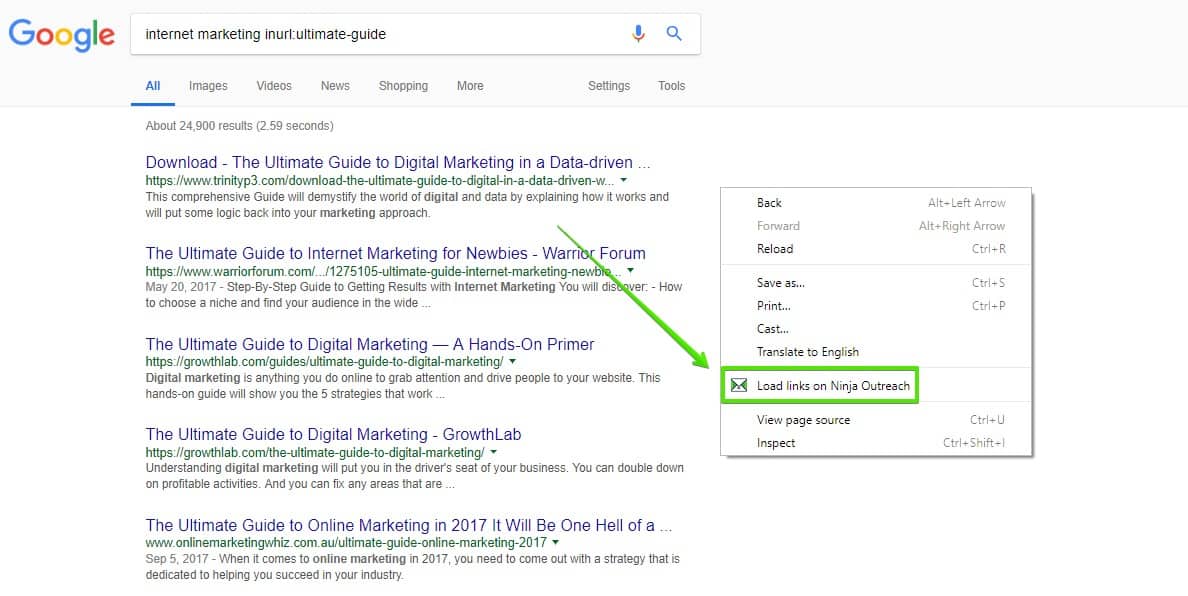Click the Ninja Outreach envelope icon
Screen dimensions: 1188x596
(738, 385)
